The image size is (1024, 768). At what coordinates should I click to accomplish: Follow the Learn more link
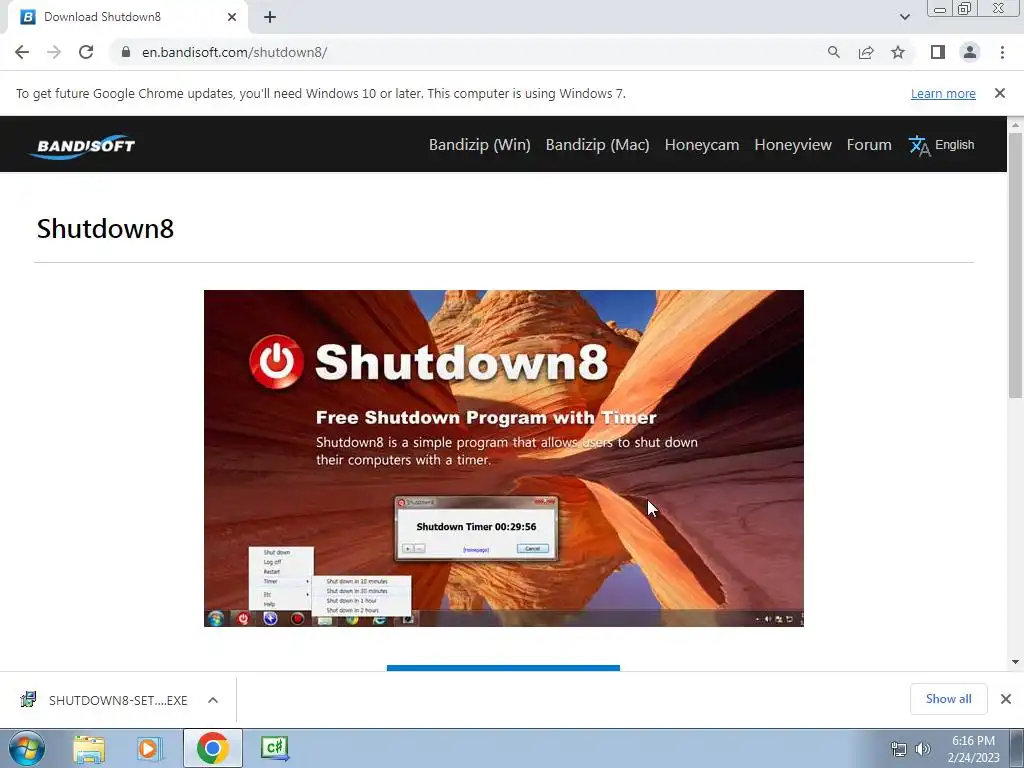[943, 93]
